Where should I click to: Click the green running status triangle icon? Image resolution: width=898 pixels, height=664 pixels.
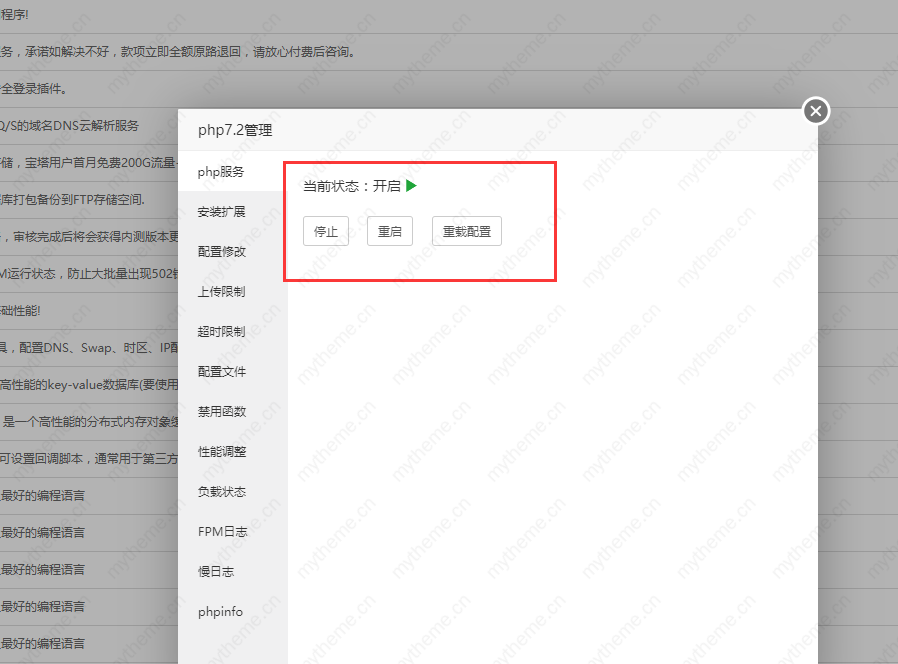(411, 185)
